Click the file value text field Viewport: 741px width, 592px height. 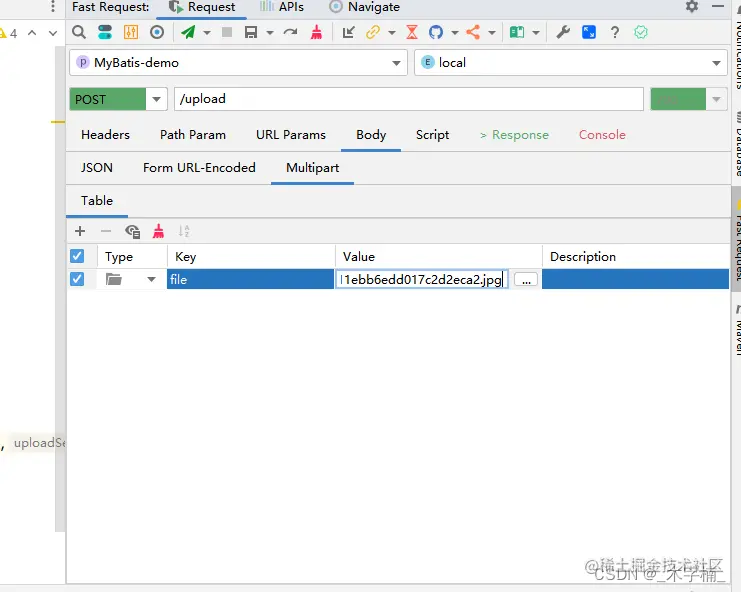tap(422, 279)
